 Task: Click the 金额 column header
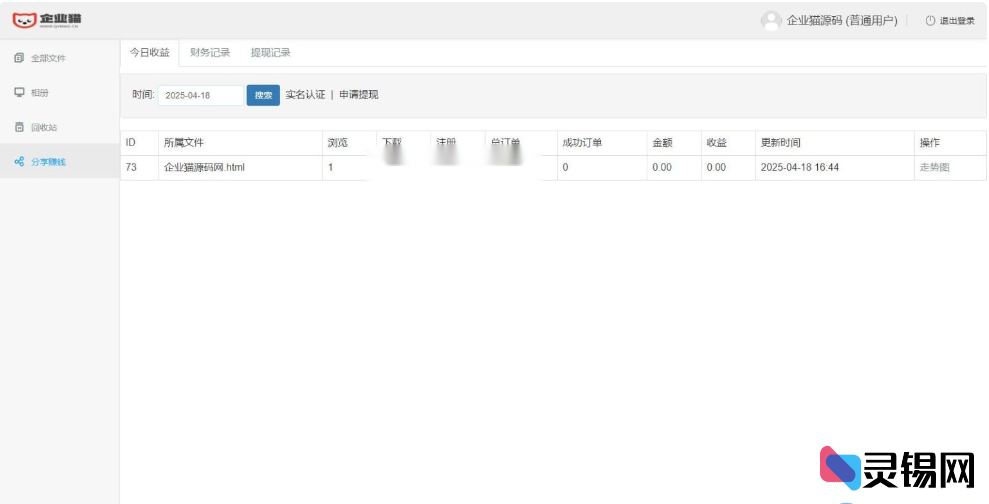point(662,143)
